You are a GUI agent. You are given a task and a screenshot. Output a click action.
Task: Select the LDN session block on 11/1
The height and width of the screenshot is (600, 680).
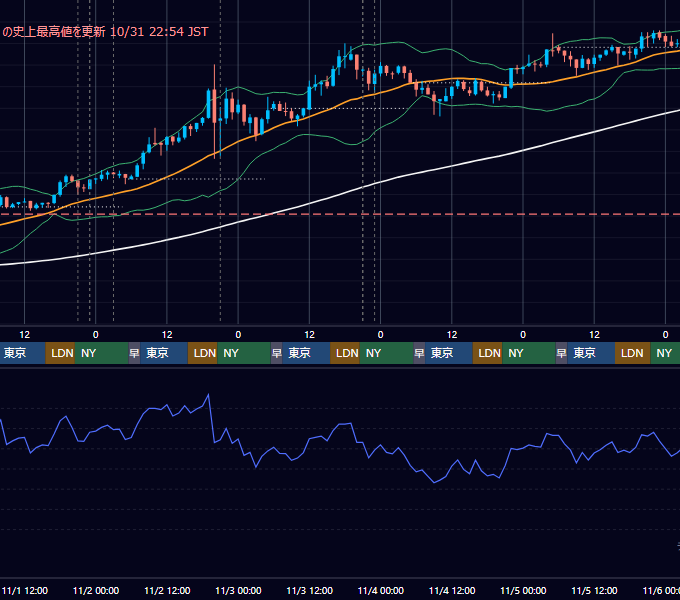[60, 353]
